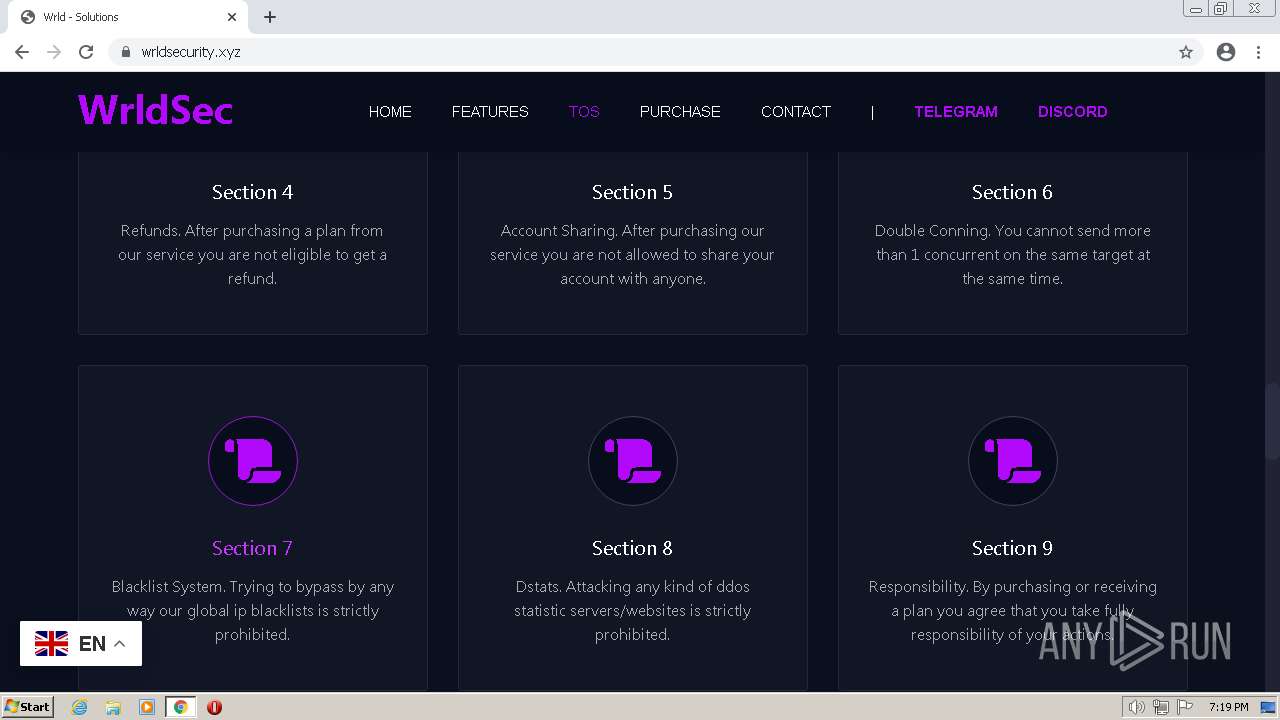Click the UK flag language icon
1280x720 pixels.
(x=52, y=644)
